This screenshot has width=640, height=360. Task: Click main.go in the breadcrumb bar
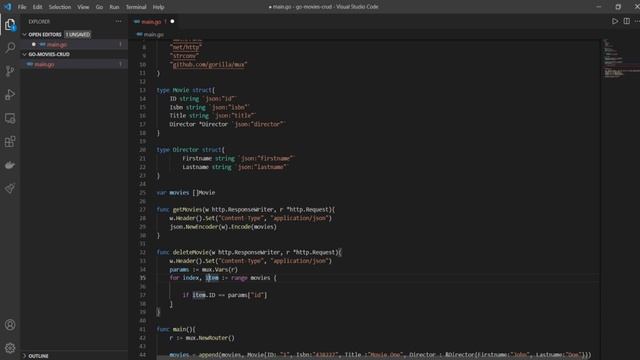click(x=154, y=35)
